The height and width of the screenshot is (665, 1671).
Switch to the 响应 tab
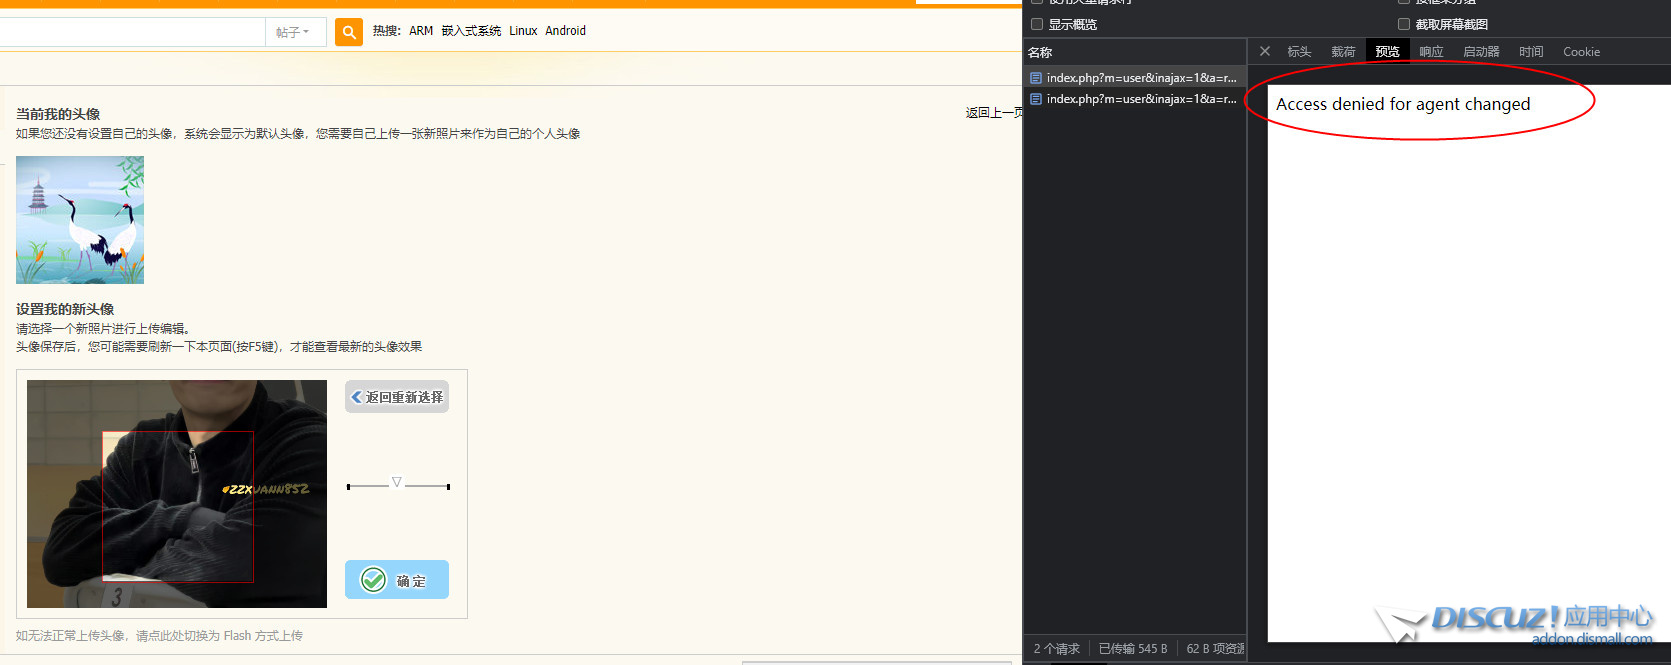pos(1431,52)
